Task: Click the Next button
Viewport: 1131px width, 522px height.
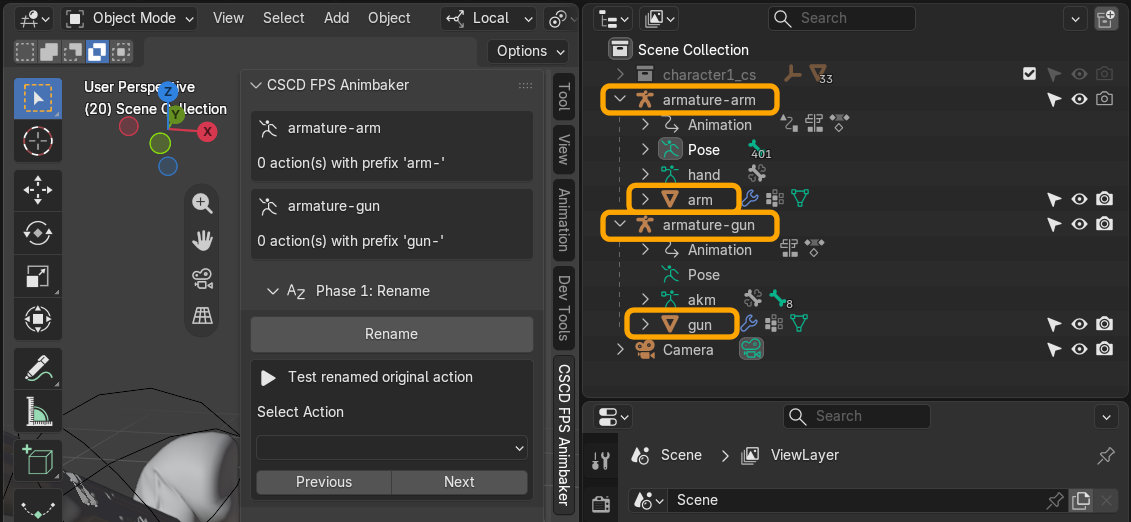Action: click(x=459, y=482)
